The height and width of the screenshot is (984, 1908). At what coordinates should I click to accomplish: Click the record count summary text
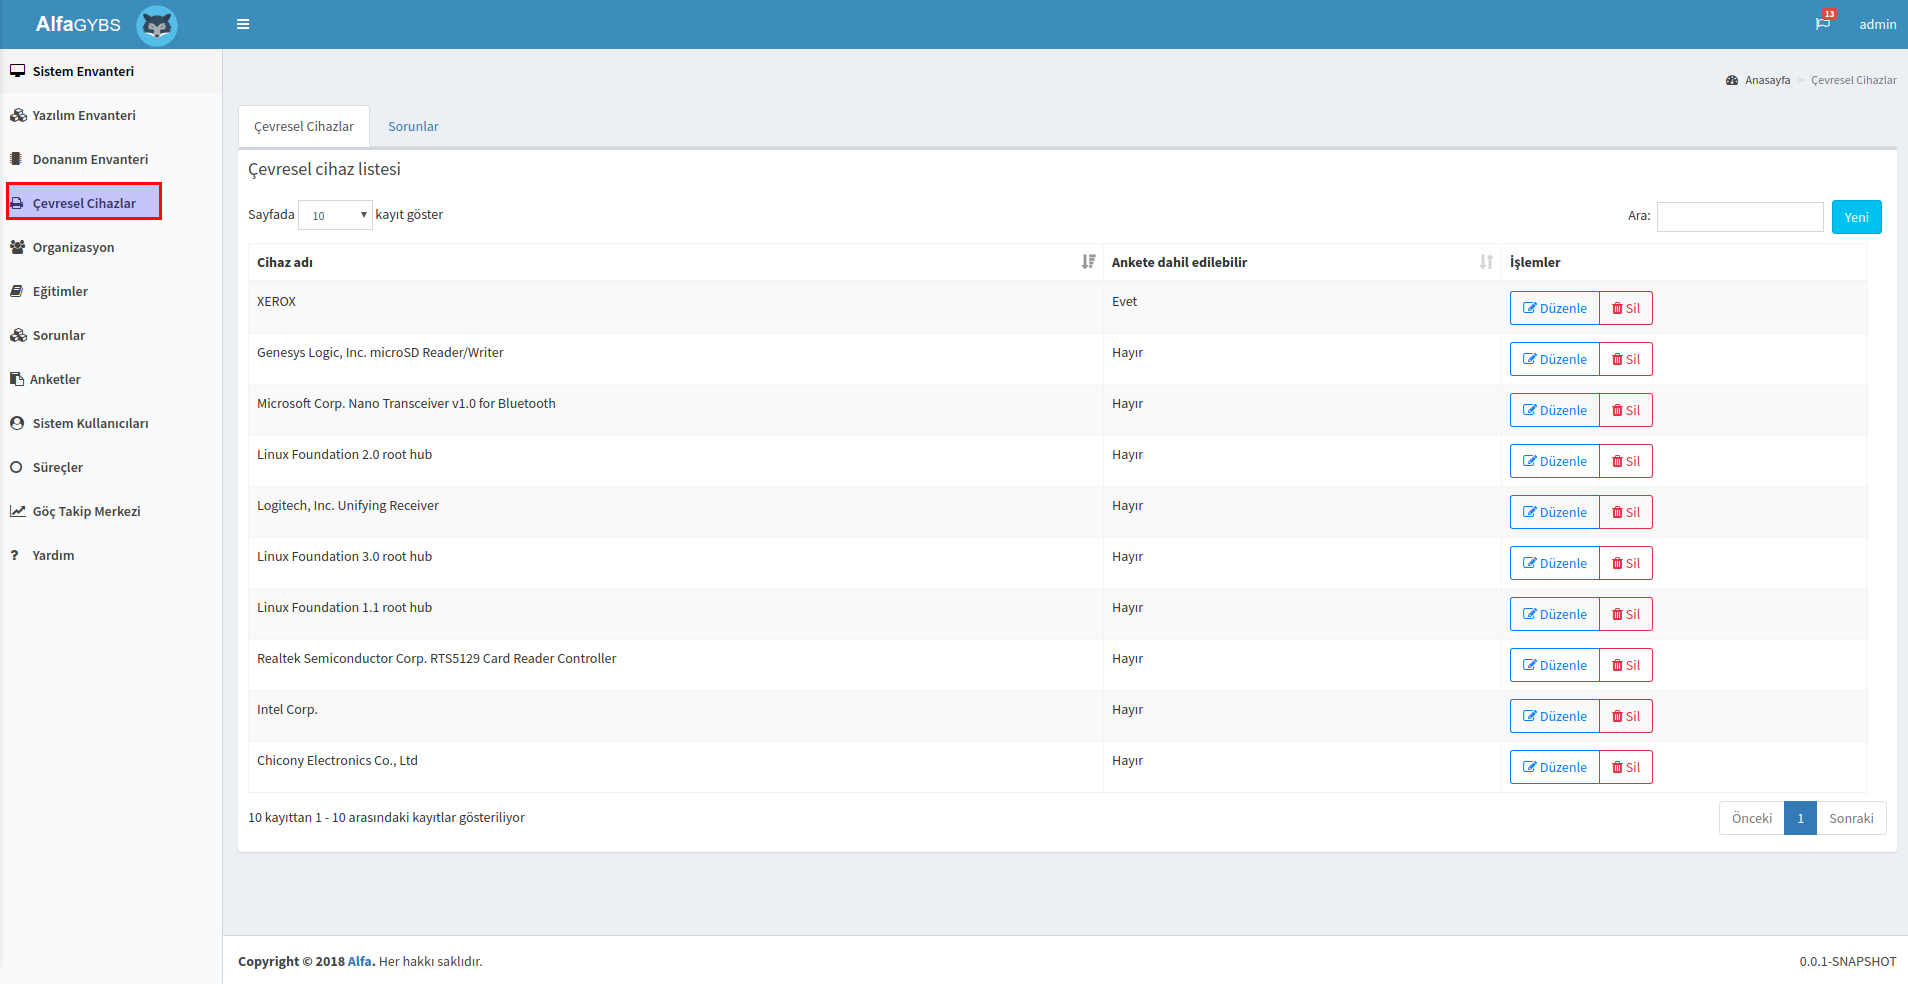(x=386, y=817)
